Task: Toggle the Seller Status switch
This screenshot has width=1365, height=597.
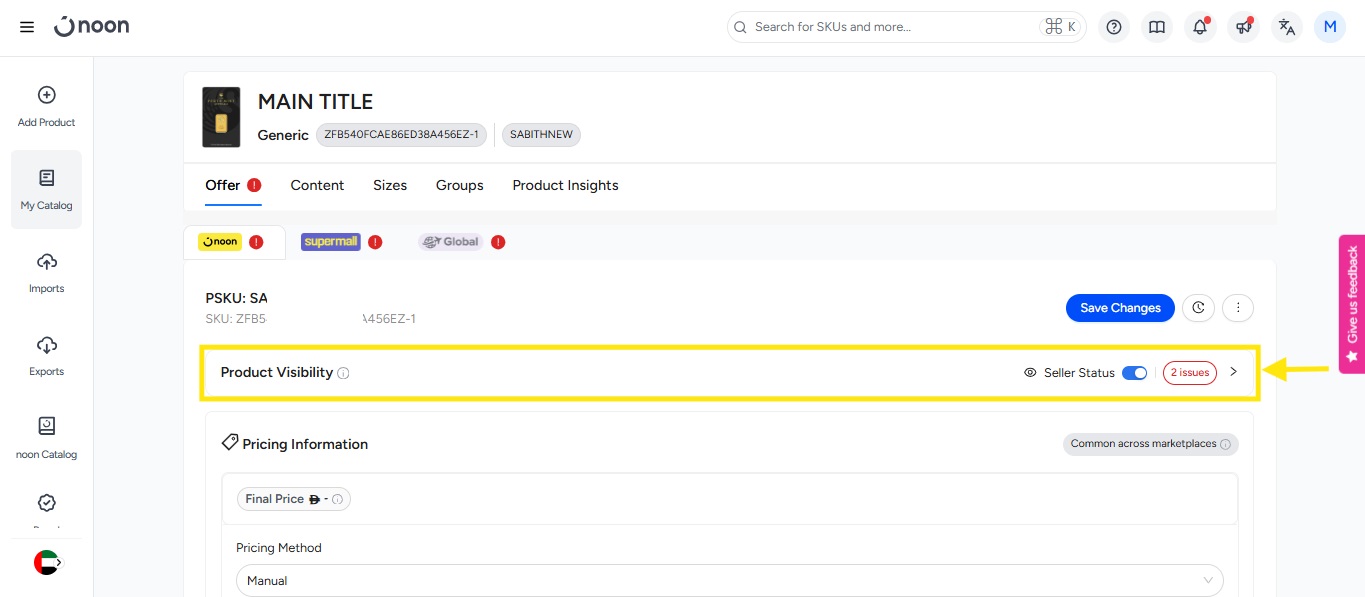Action: coord(1134,373)
